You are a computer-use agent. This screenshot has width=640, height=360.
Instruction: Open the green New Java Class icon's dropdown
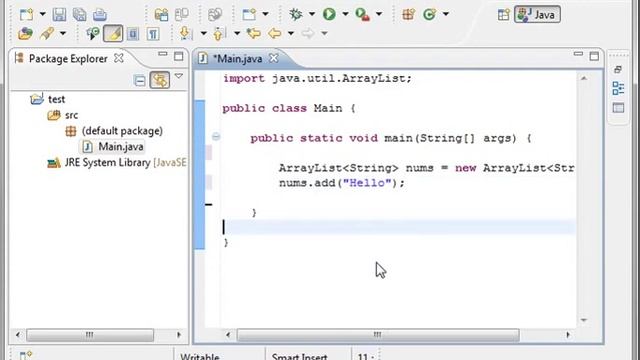tap(446, 14)
